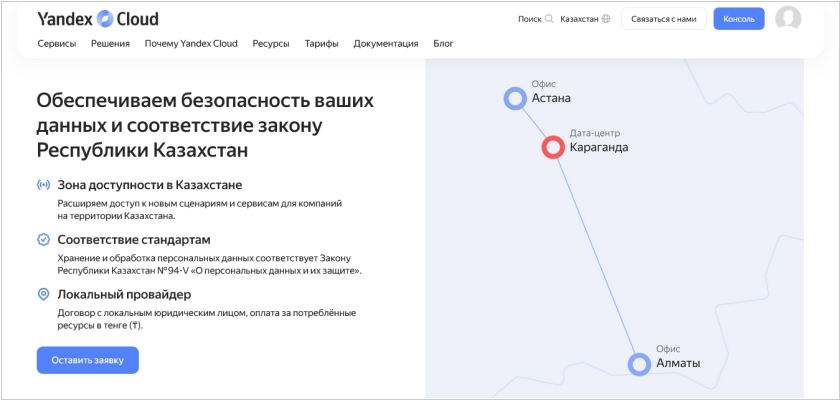
Task: Open the Сервисы menu
Action: coord(57,43)
